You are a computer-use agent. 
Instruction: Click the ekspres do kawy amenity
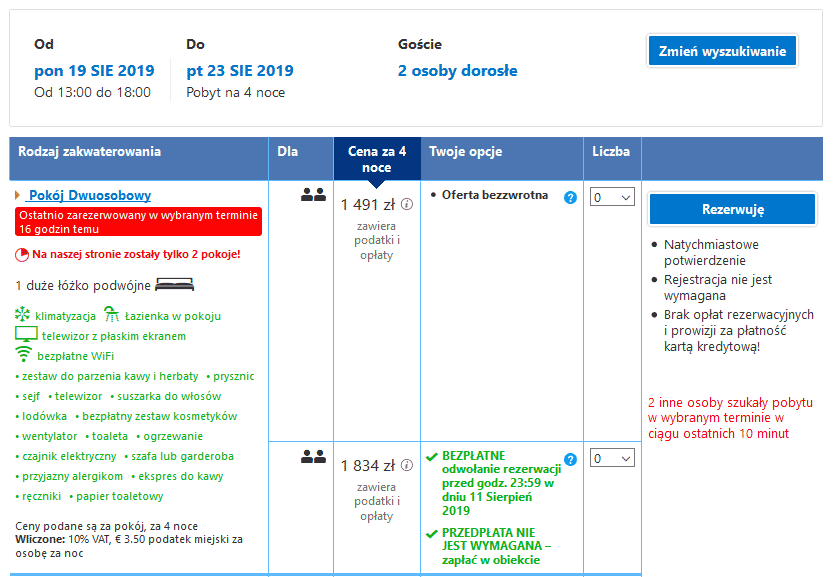tap(181, 477)
